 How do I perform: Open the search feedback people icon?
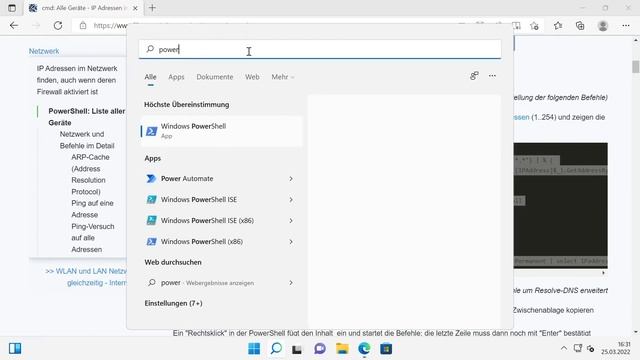[x=474, y=76]
